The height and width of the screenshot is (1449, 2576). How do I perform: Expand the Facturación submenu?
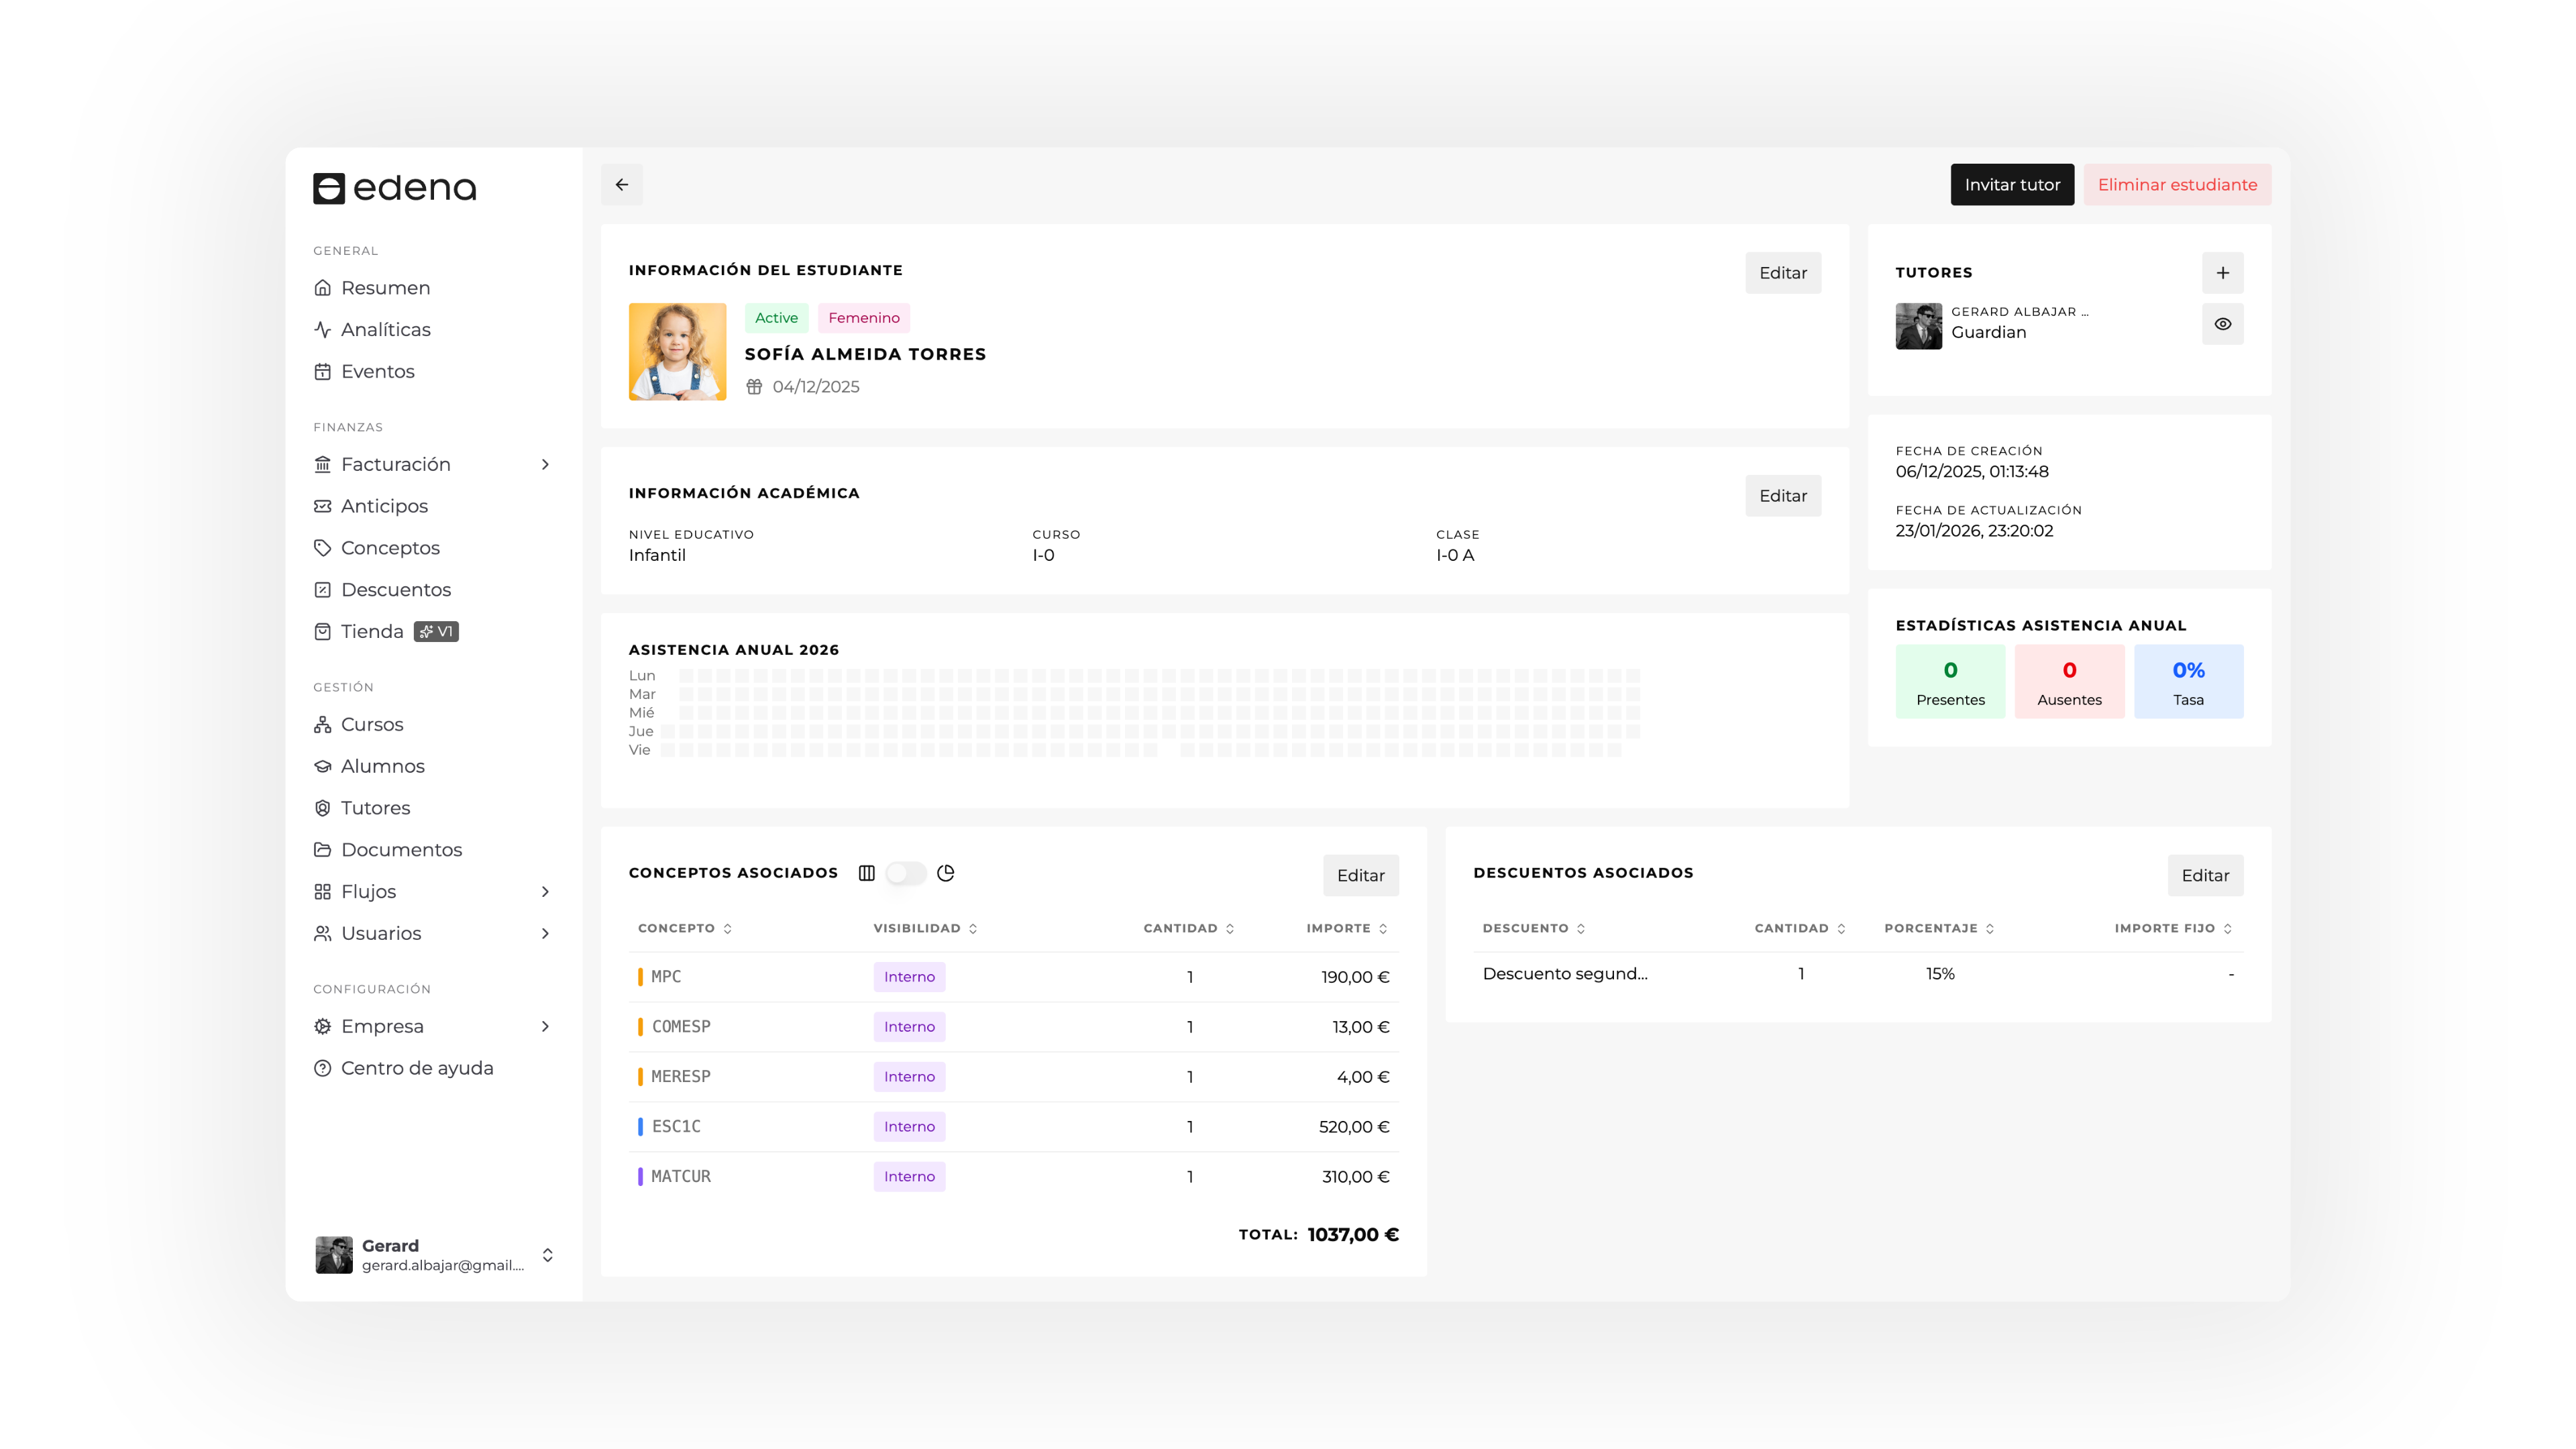546,464
